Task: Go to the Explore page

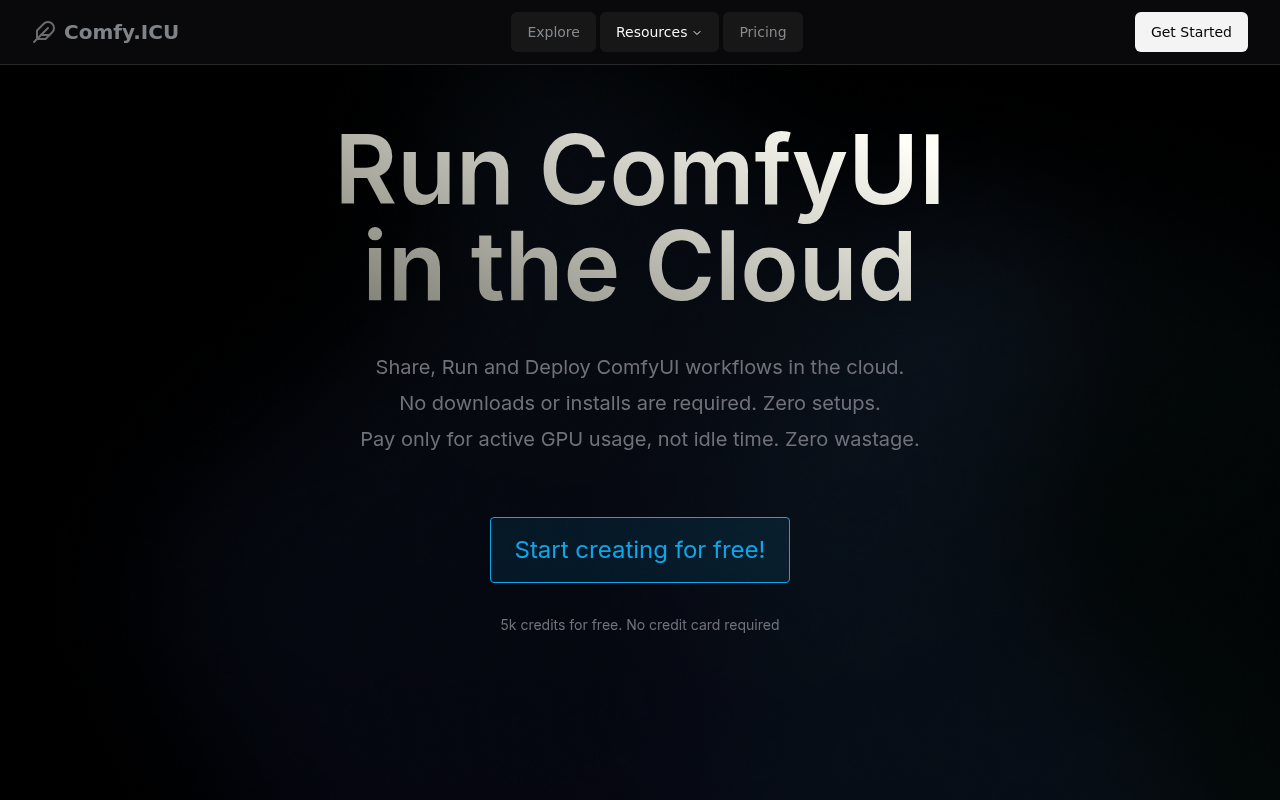Action: coord(553,32)
